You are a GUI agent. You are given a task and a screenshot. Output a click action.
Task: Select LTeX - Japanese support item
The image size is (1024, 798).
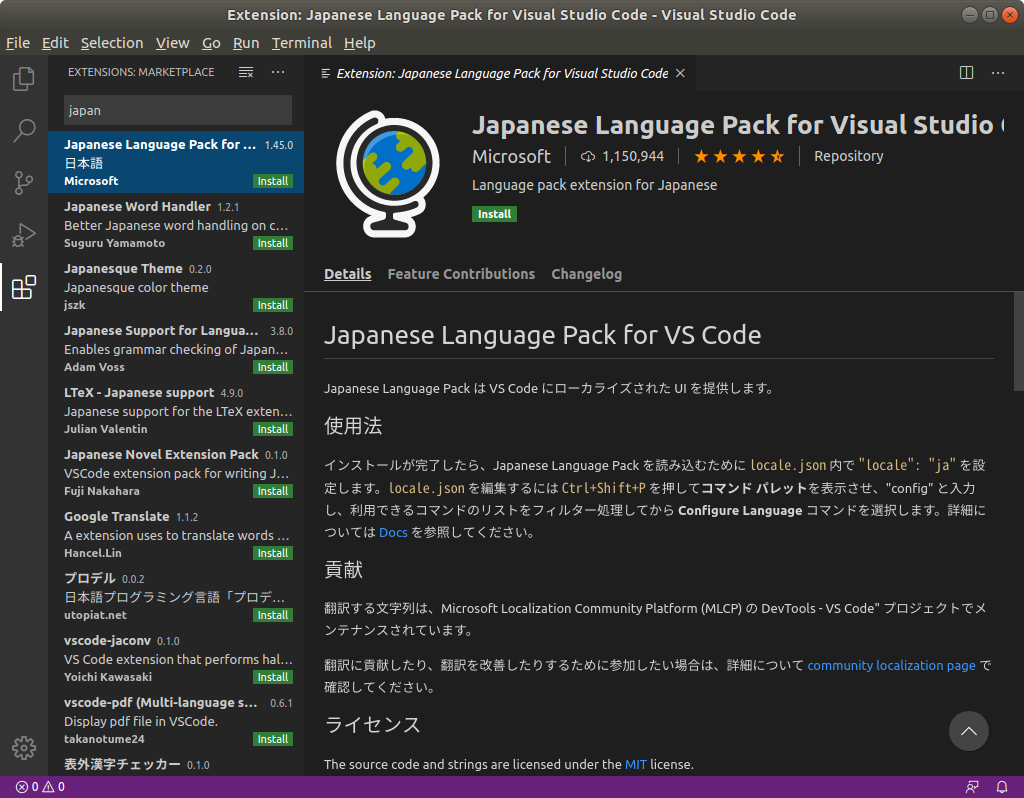point(176,410)
